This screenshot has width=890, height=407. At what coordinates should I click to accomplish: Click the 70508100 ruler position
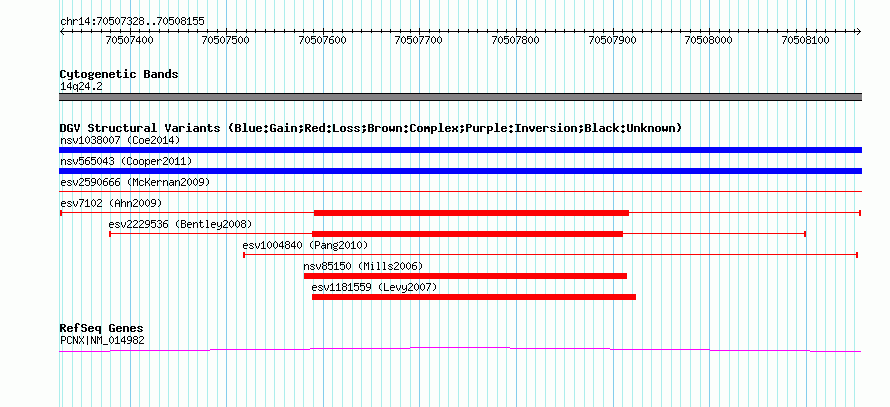[x=805, y=41]
